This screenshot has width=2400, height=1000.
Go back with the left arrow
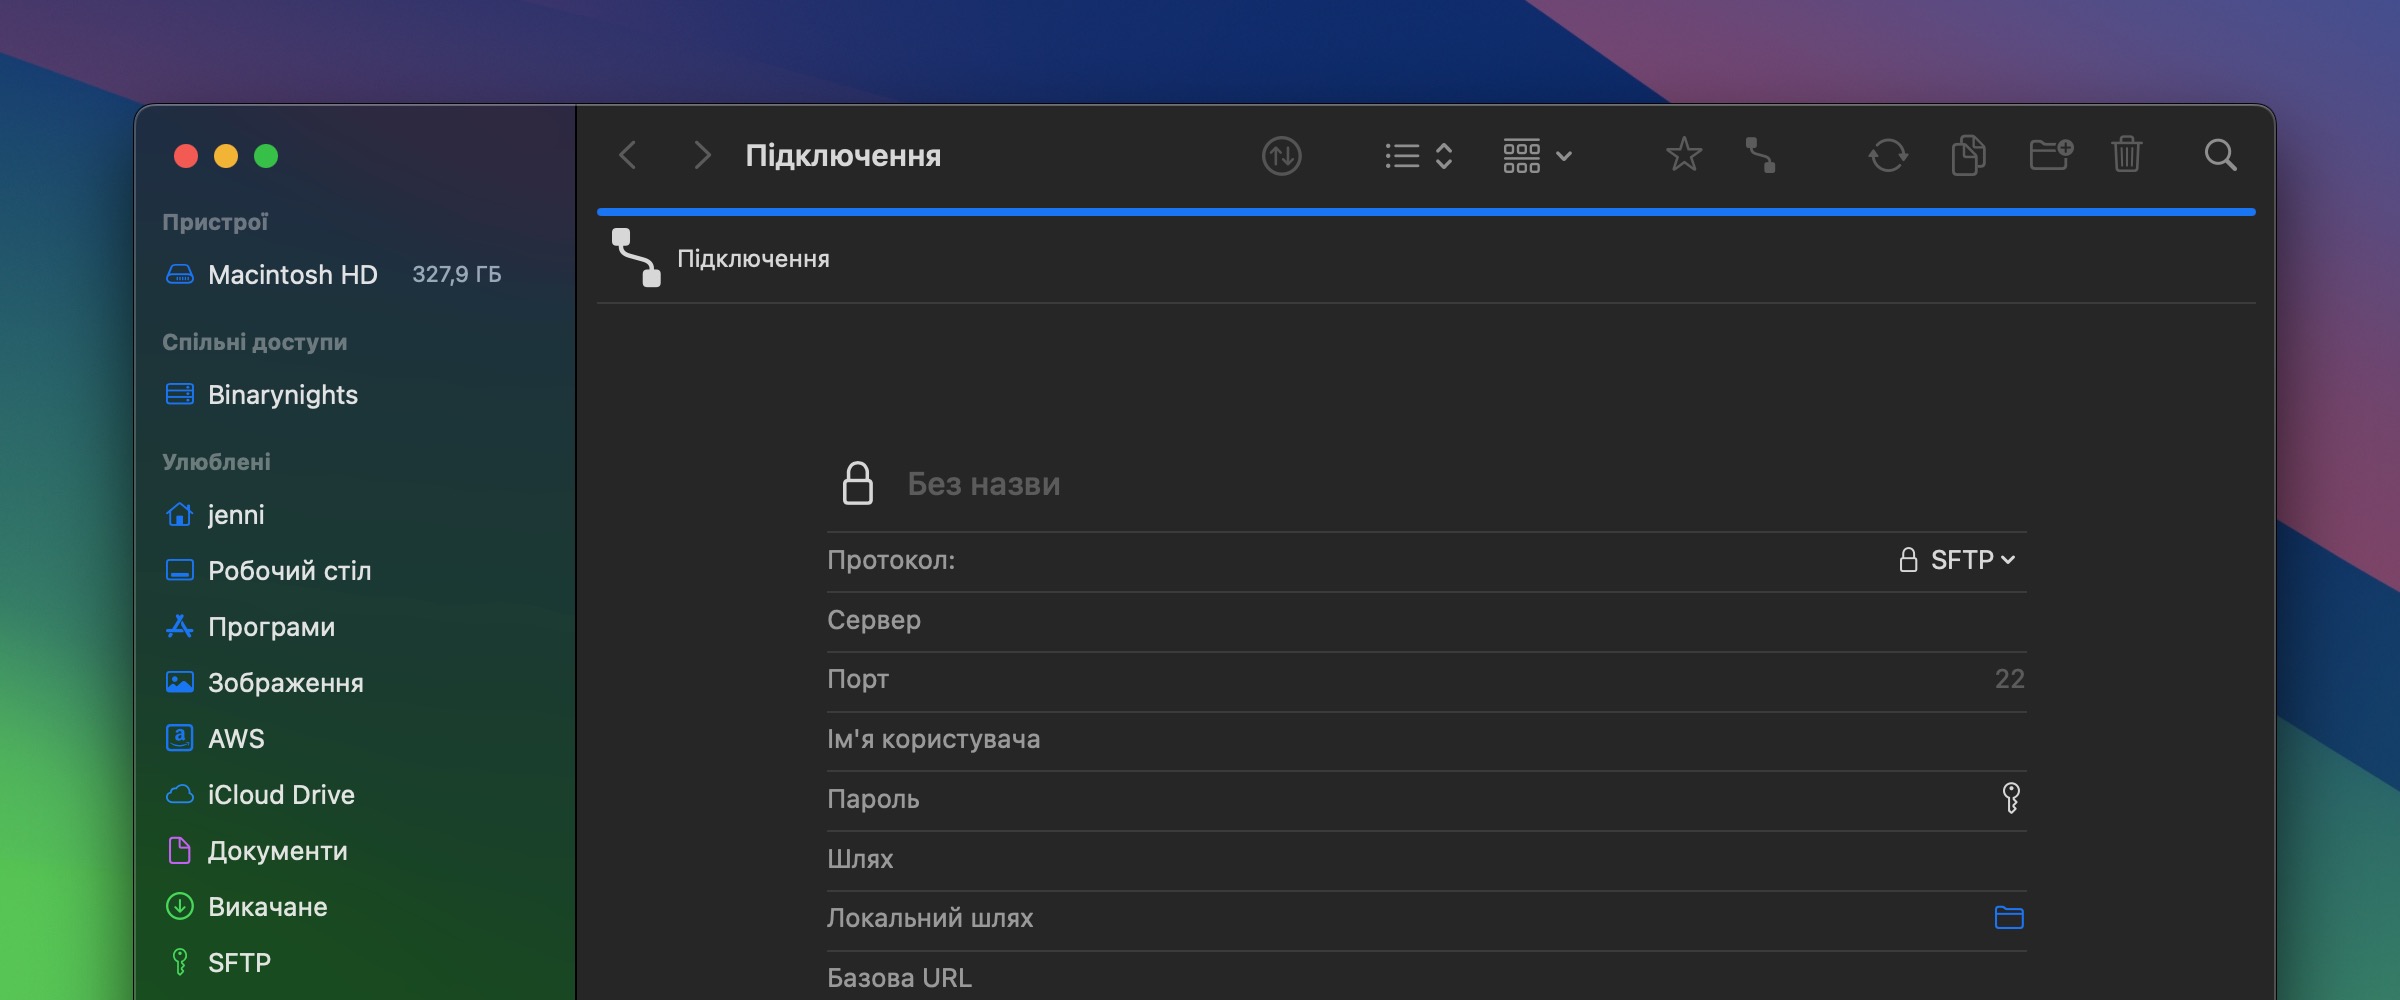tap(628, 155)
